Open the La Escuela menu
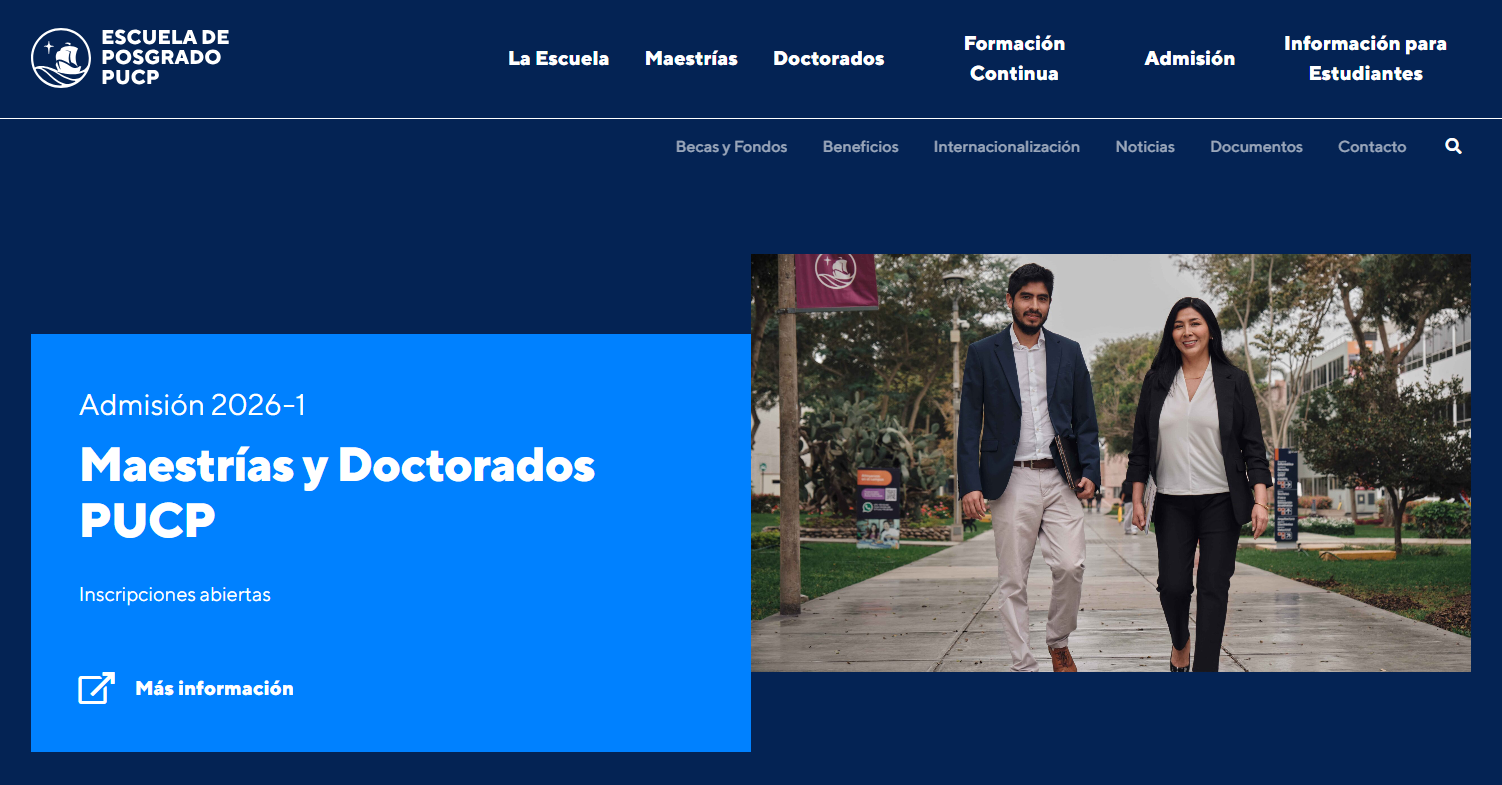This screenshot has width=1502, height=785. [558, 58]
